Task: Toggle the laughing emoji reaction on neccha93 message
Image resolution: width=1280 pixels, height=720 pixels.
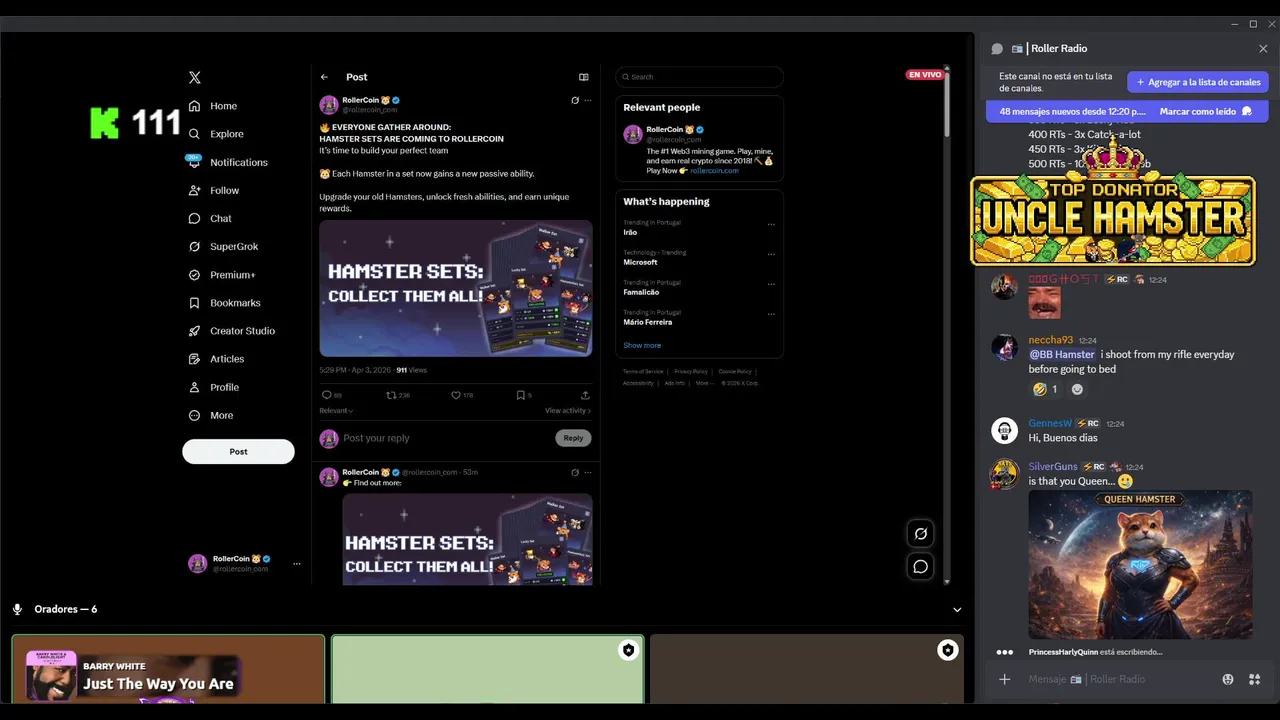Action: pyautogui.click(x=1045, y=389)
